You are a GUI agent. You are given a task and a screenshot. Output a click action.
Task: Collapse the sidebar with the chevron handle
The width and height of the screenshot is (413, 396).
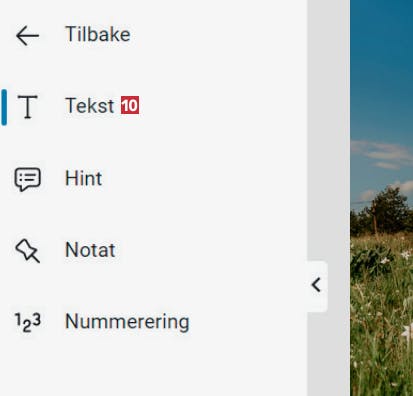click(317, 286)
